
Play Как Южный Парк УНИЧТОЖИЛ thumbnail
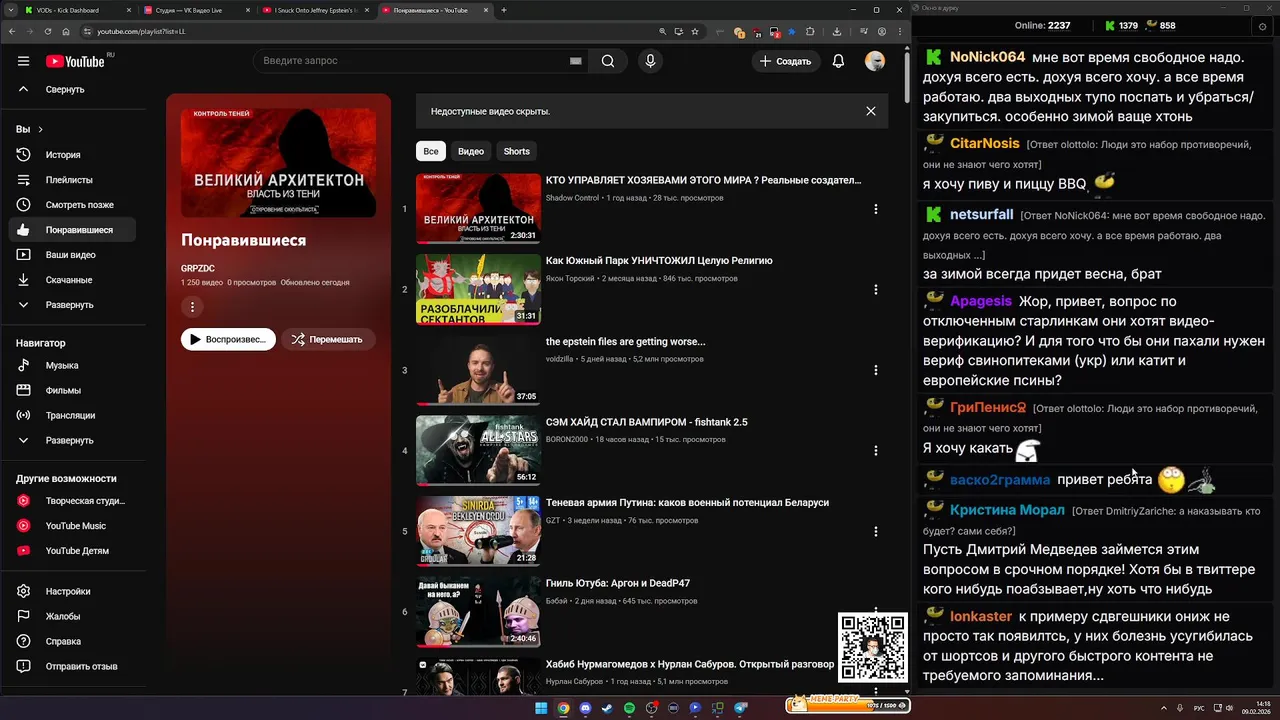(478, 289)
